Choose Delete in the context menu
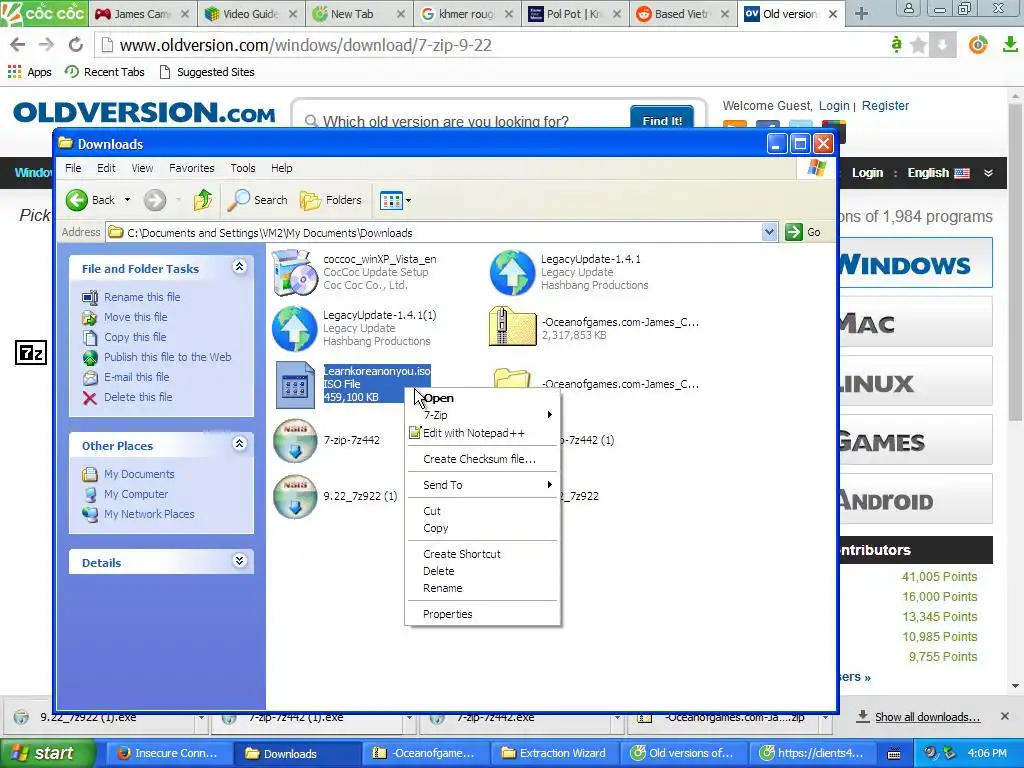Image resolution: width=1024 pixels, height=768 pixels. (x=483, y=571)
